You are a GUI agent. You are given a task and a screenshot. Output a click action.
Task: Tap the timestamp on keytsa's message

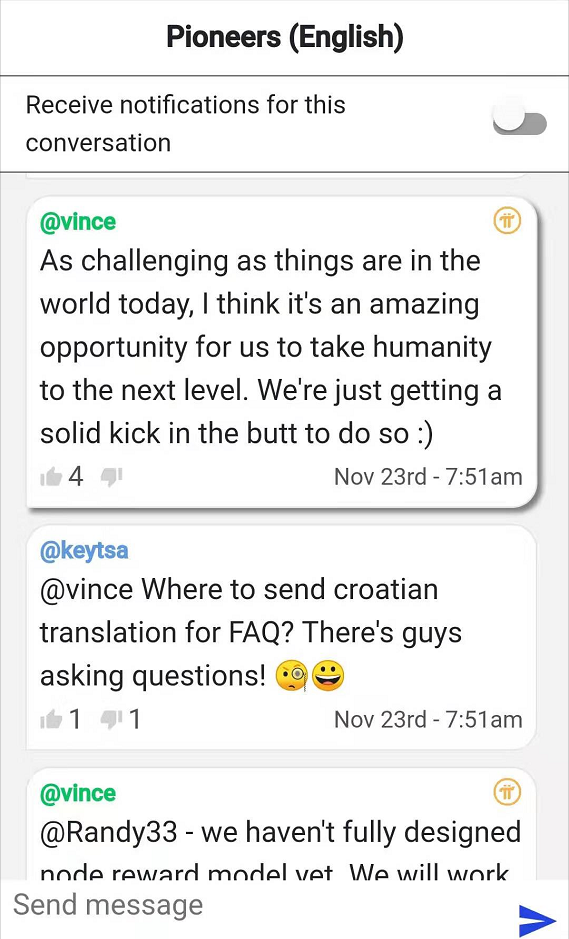pyautogui.click(x=428, y=719)
